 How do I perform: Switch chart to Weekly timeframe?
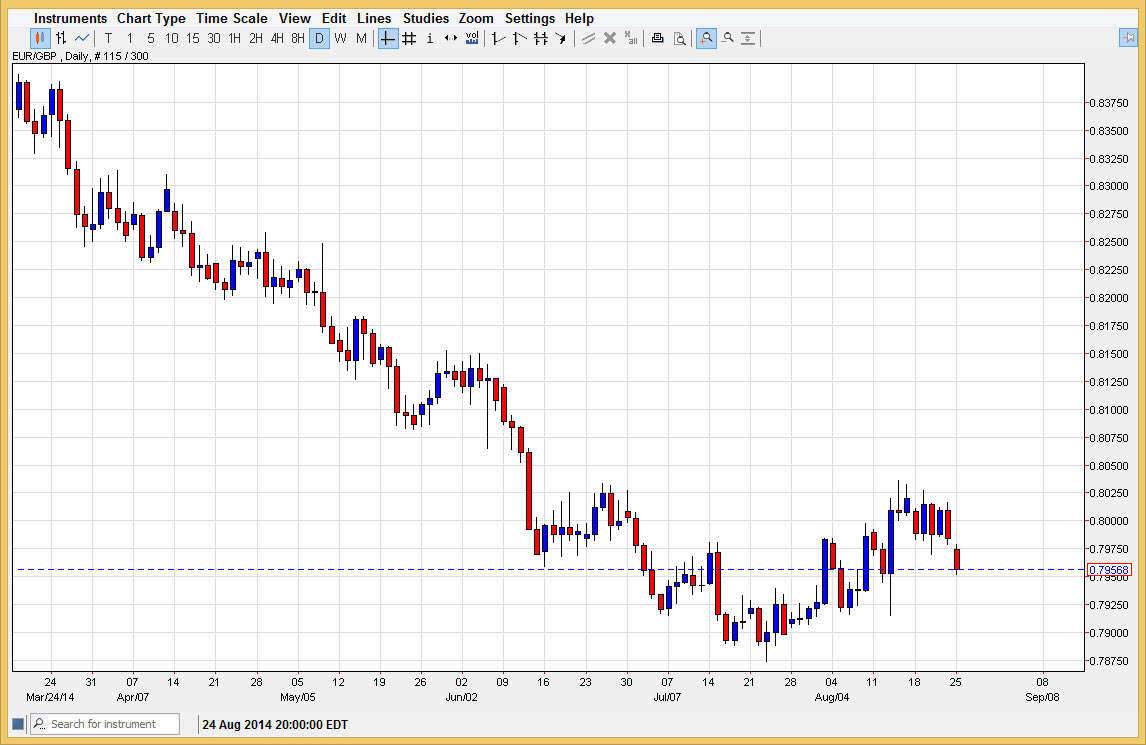click(x=340, y=38)
